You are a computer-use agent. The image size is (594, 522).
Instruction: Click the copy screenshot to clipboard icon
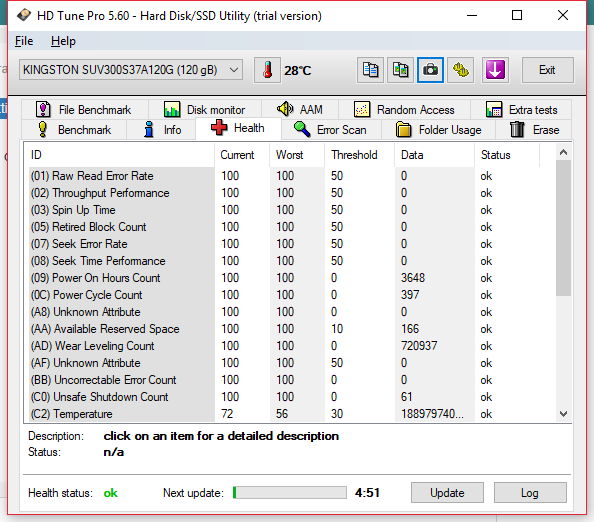coord(400,70)
